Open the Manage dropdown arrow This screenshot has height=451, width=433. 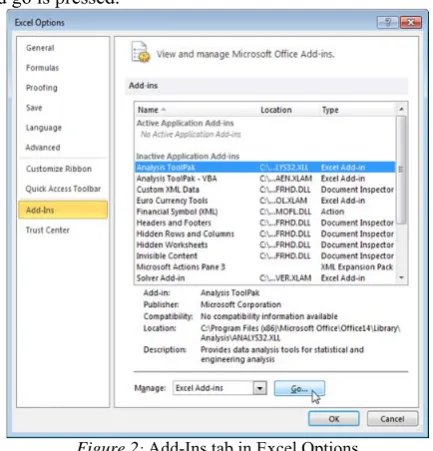pyautogui.click(x=260, y=388)
